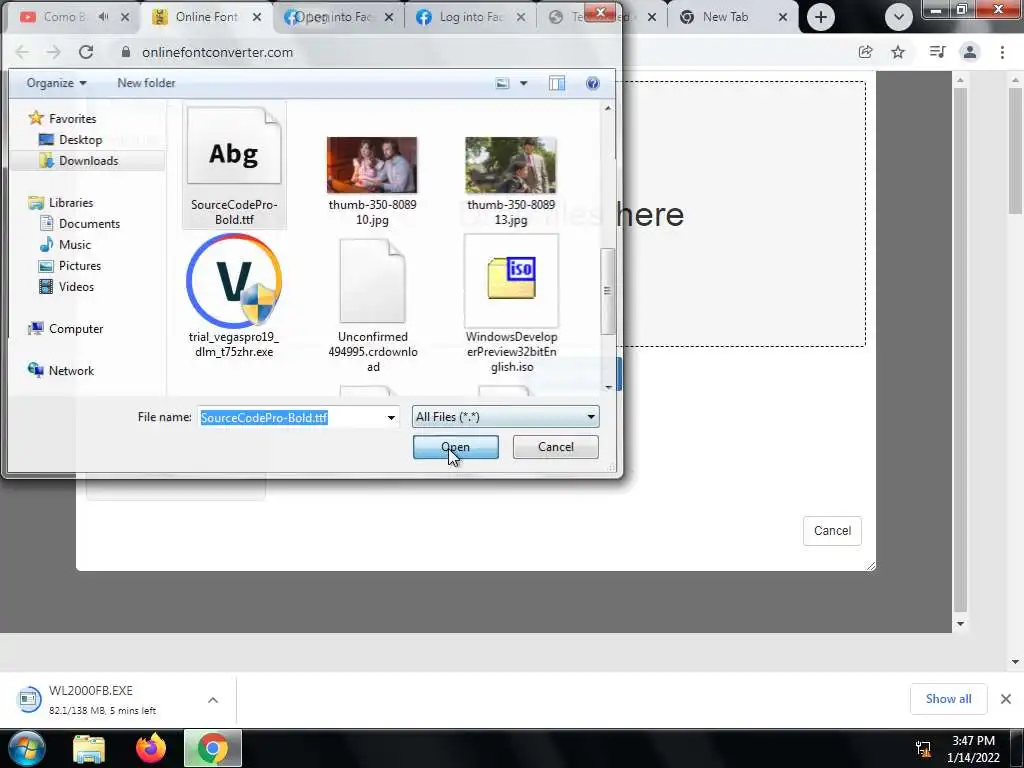Click Show all downloads
This screenshot has width=1024, height=768.
click(948, 699)
